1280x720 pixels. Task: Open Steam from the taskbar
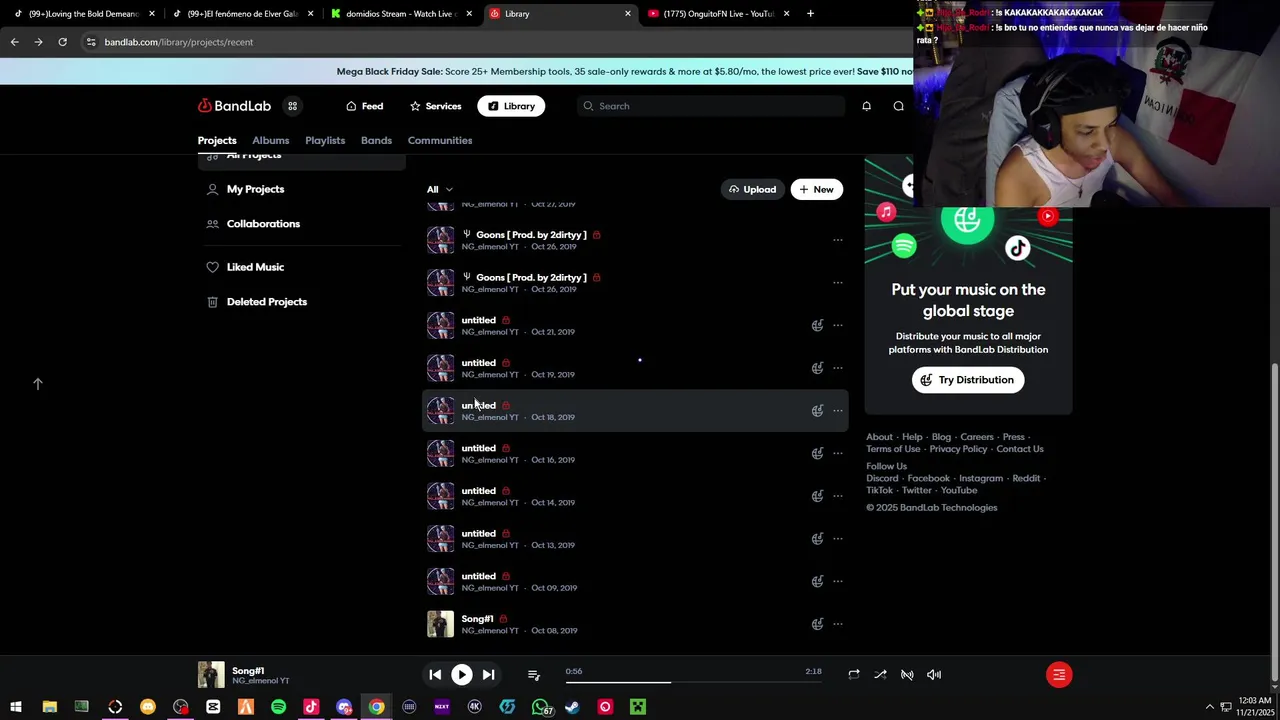[572, 707]
